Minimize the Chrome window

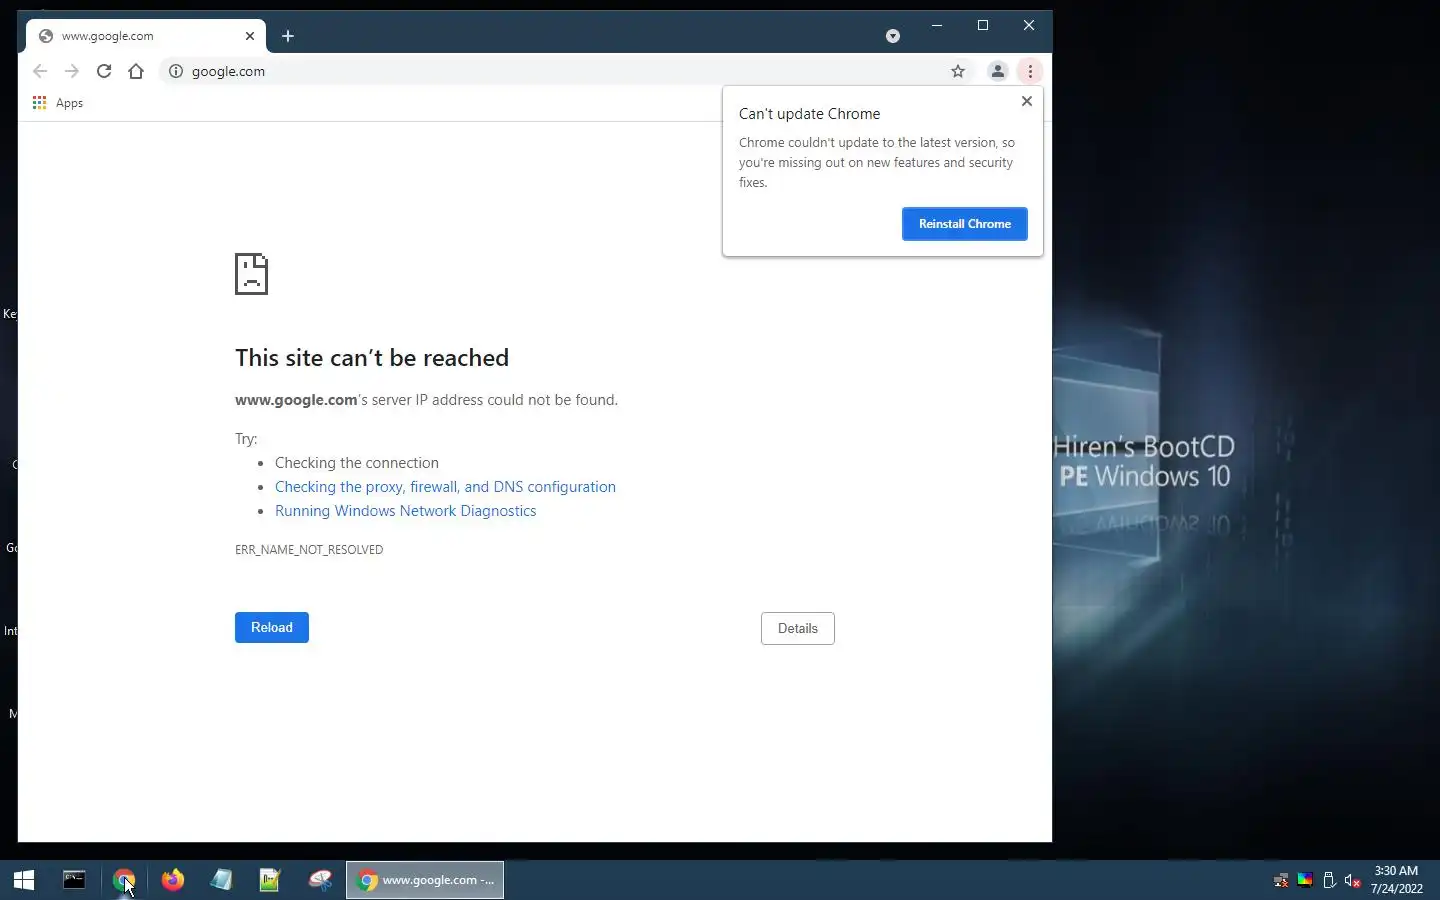[x=937, y=25]
